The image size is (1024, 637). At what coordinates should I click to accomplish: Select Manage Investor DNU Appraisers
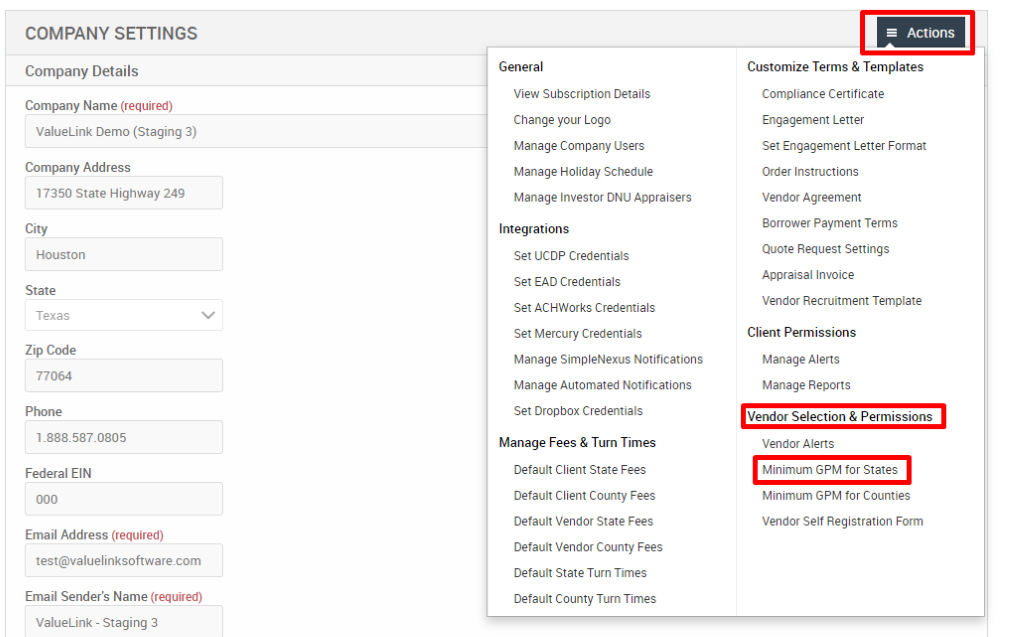(x=602, y=197)
